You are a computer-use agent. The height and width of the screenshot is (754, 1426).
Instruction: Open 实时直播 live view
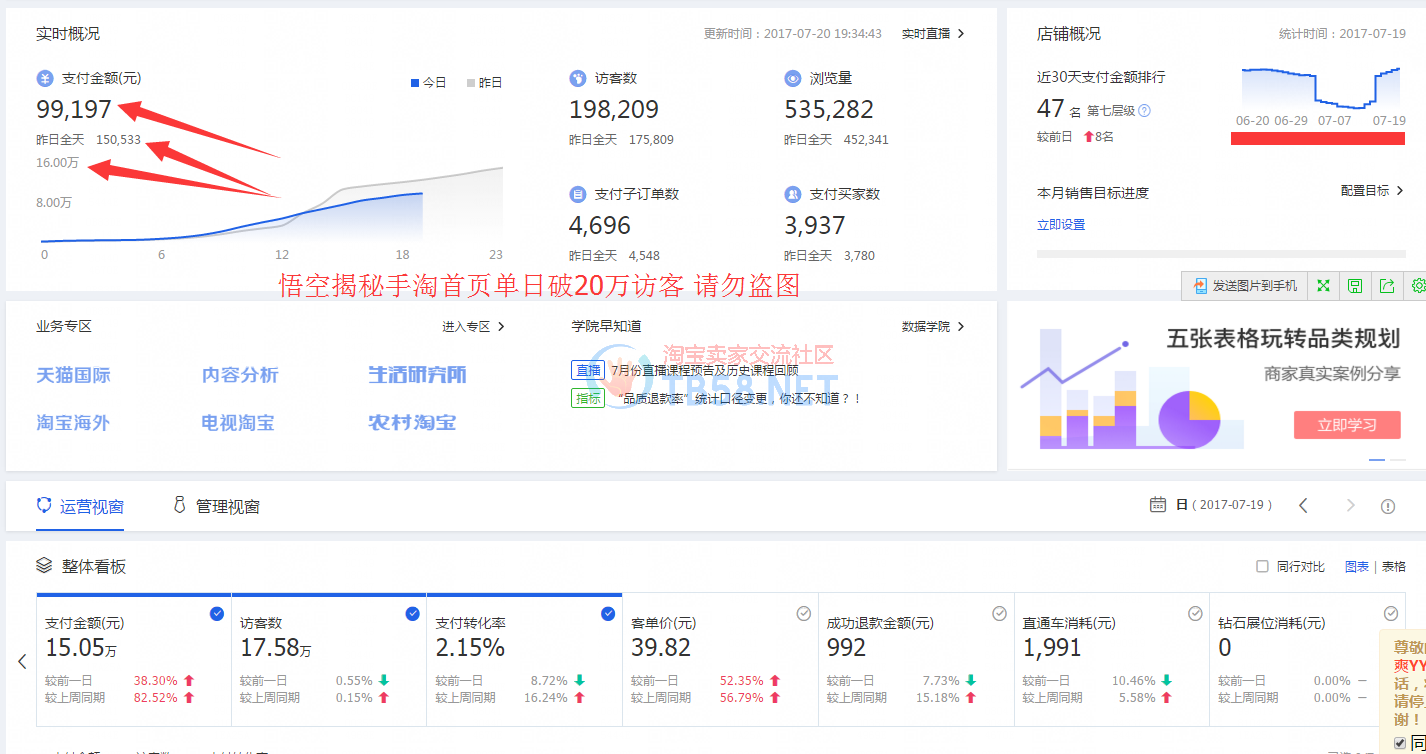pos(932,34)
